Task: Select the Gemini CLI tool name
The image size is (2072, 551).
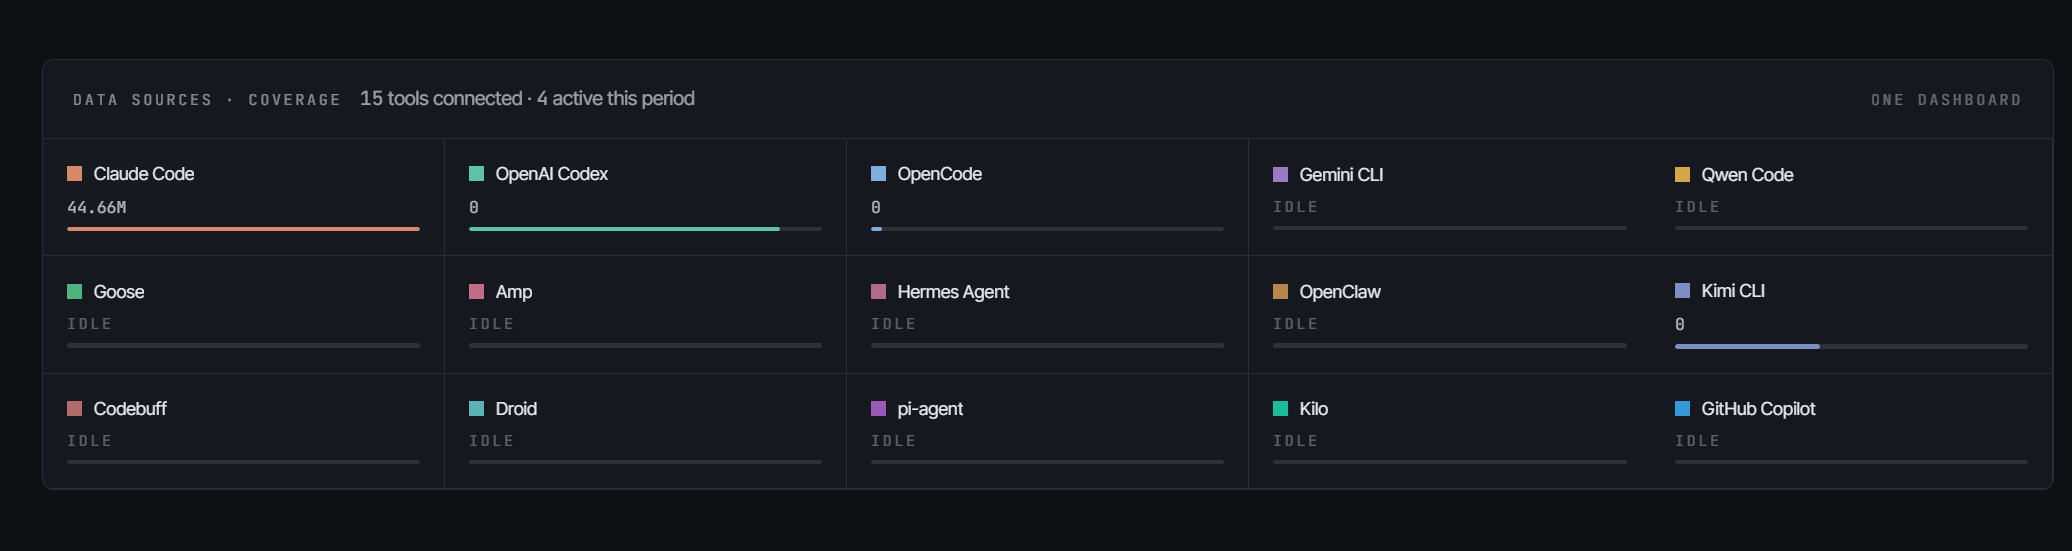Action: click(1341, 175)
